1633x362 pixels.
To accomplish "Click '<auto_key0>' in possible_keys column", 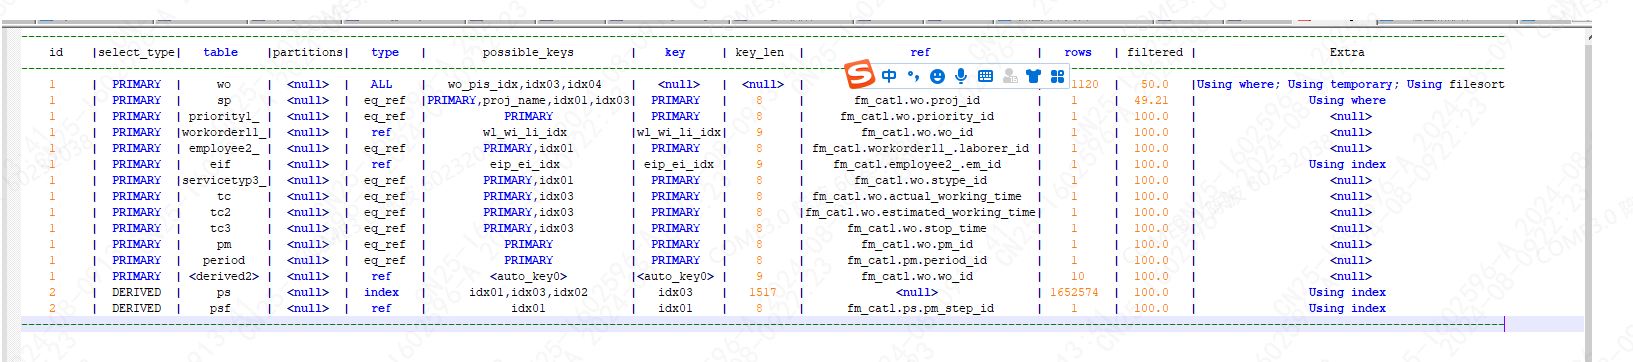I will [x=529, y=276].
